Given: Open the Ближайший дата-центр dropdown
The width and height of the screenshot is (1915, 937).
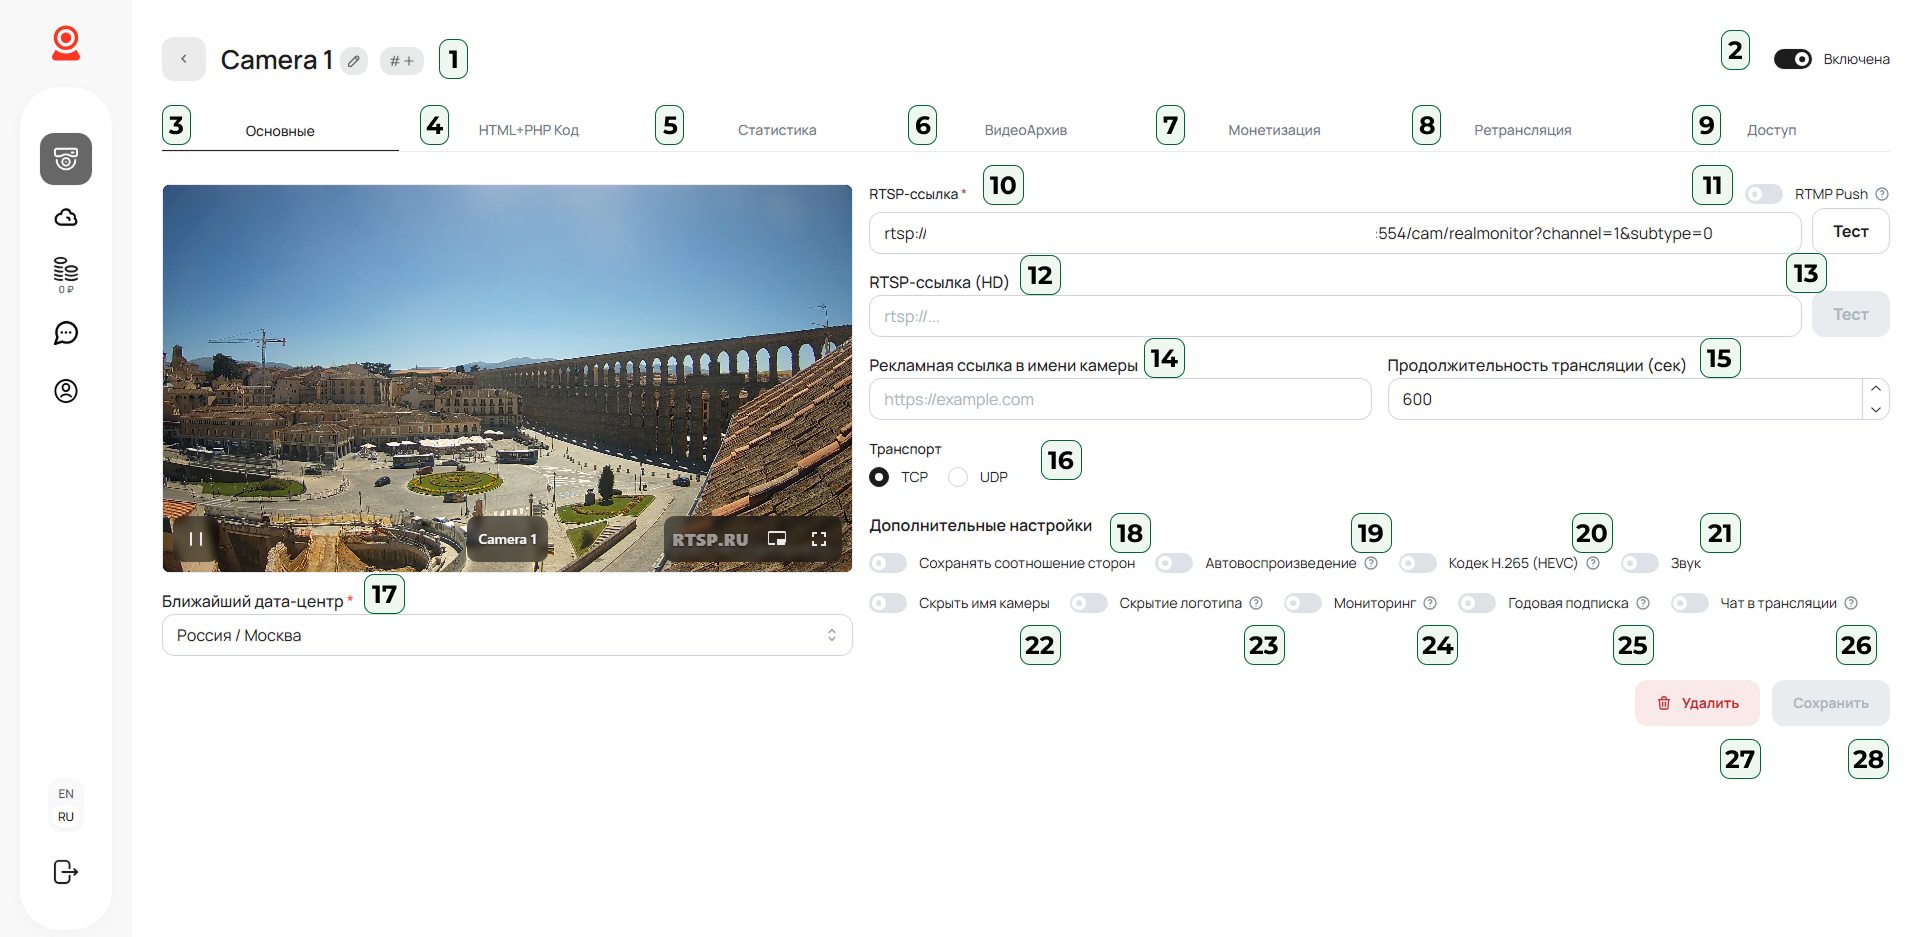Looking at the screenshot, I should tap(507, 635).
